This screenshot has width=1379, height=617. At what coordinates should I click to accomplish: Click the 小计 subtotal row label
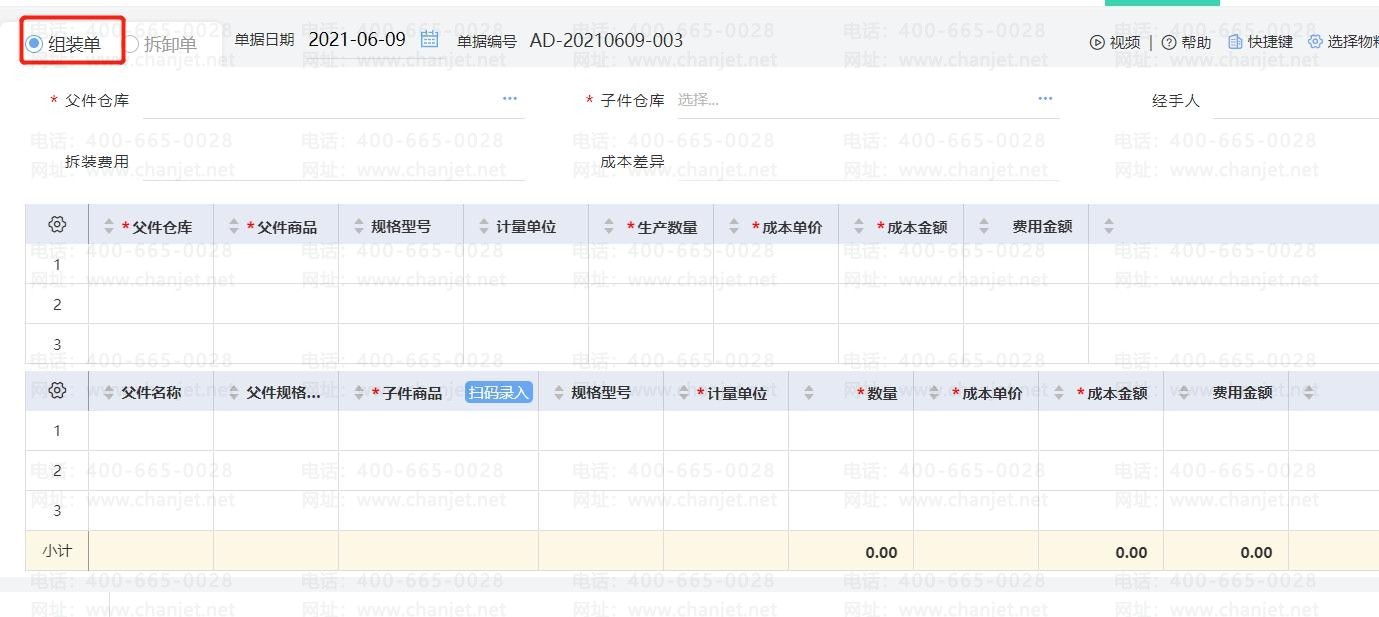[57, 551]
